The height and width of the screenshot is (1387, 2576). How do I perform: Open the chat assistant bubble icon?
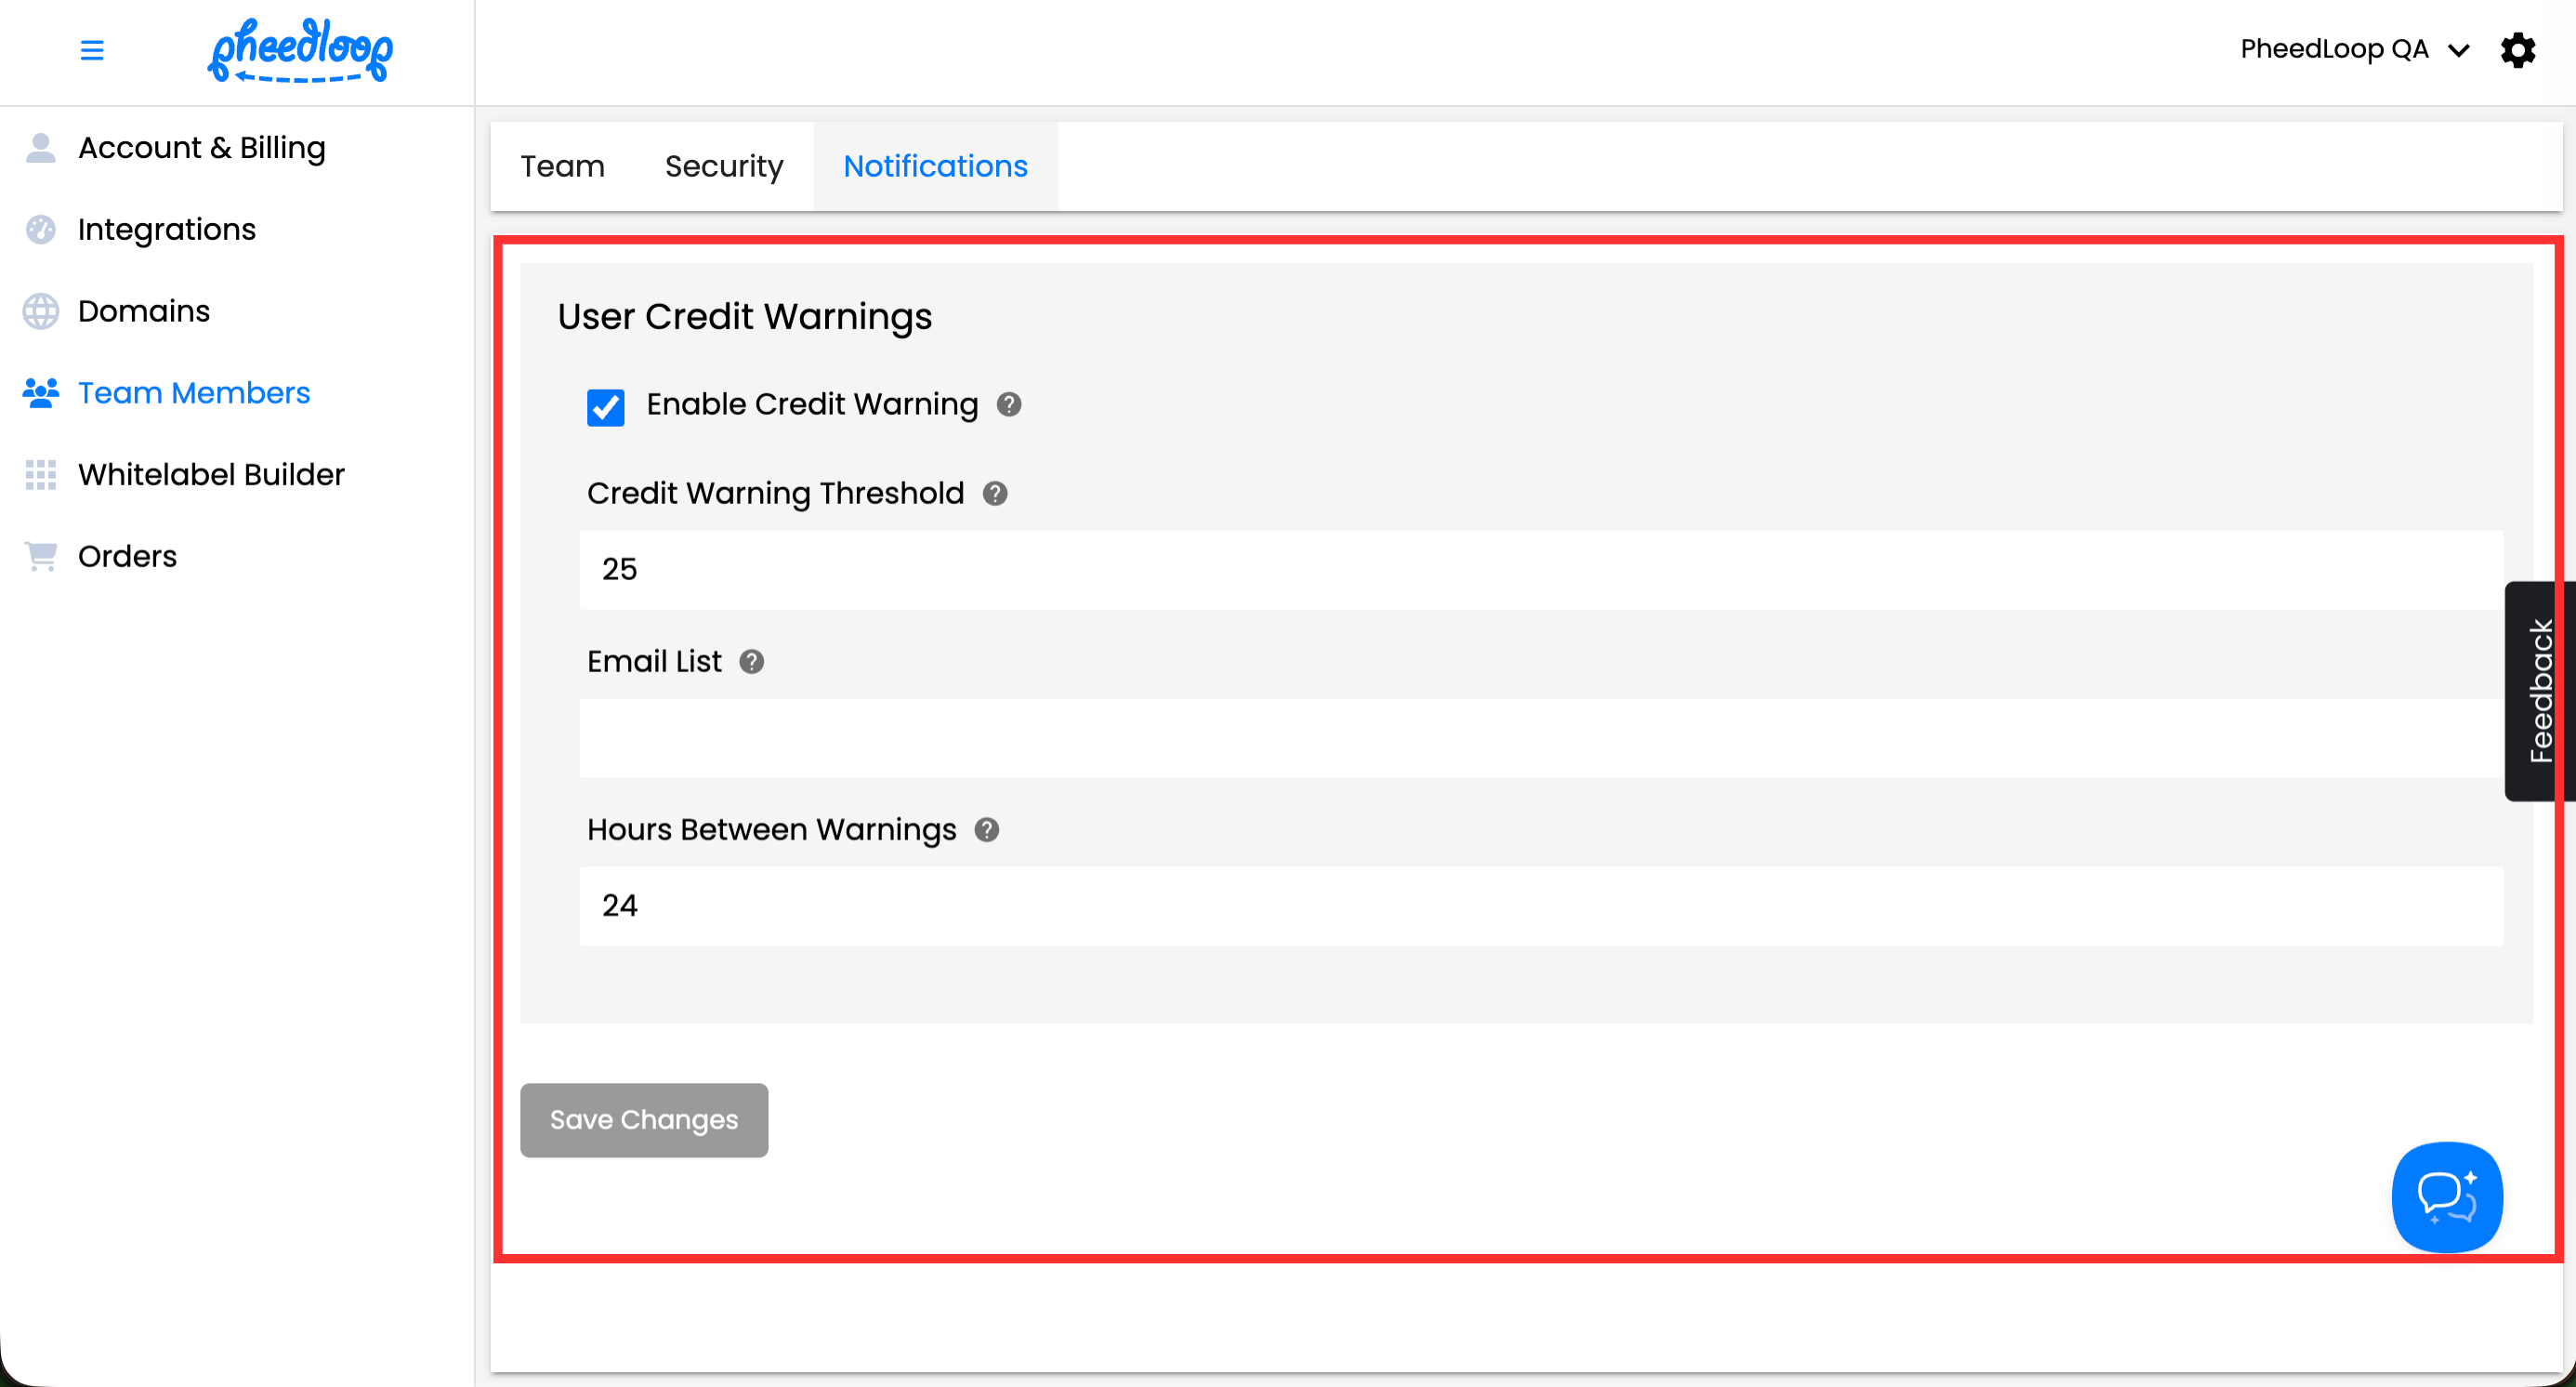click(2446, 1196)
